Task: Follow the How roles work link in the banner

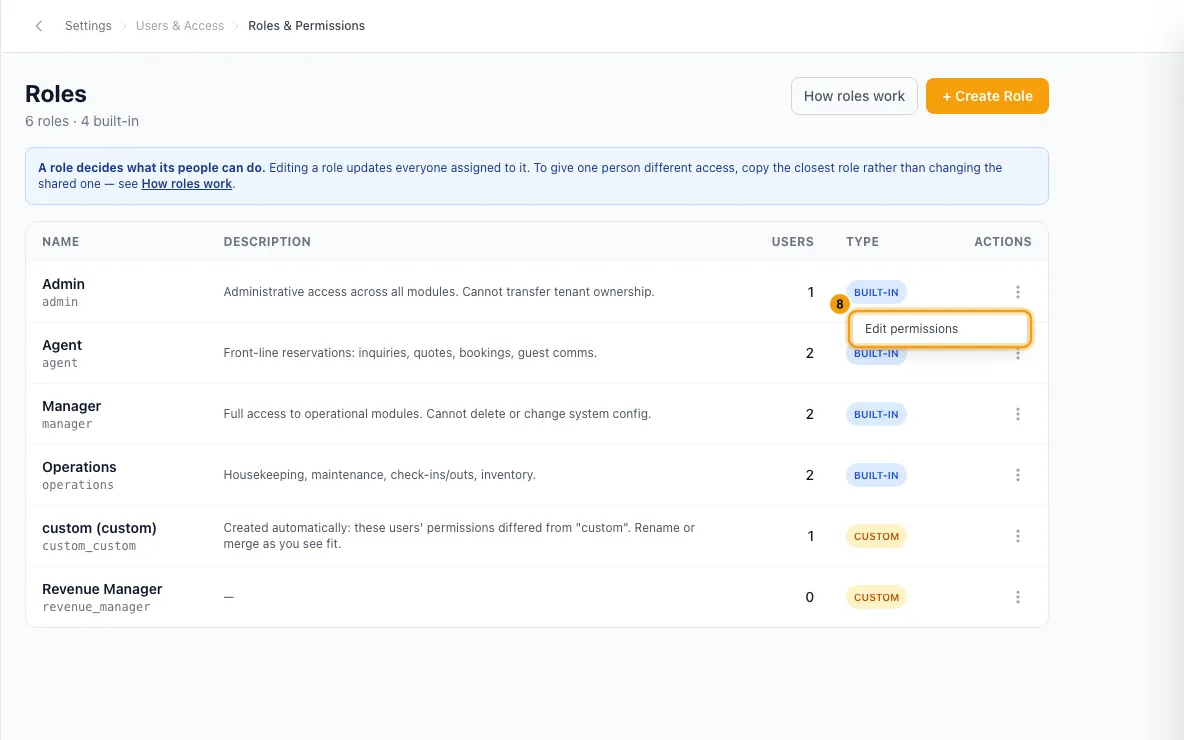Action: [187, 184]
